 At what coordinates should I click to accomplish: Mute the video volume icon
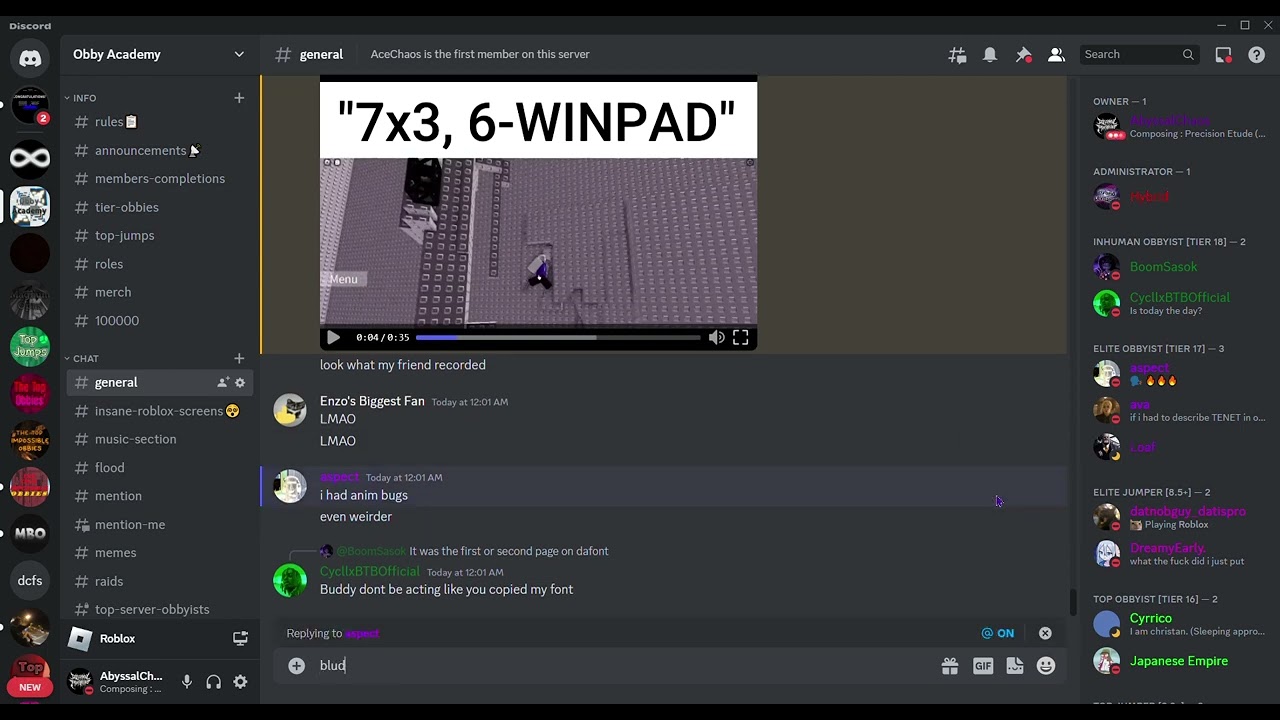click(717, 338)
